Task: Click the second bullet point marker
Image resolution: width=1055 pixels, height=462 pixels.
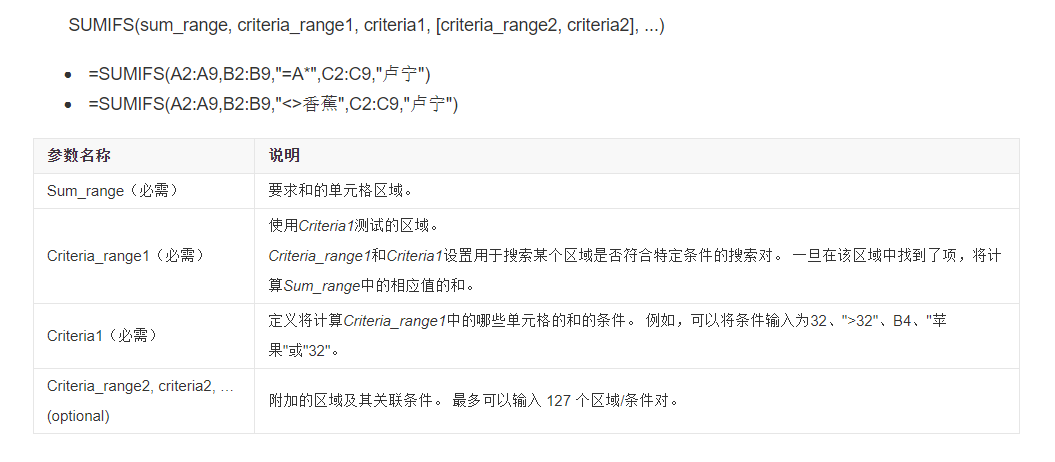Action: pyautogui.click(x=67, y=104)
